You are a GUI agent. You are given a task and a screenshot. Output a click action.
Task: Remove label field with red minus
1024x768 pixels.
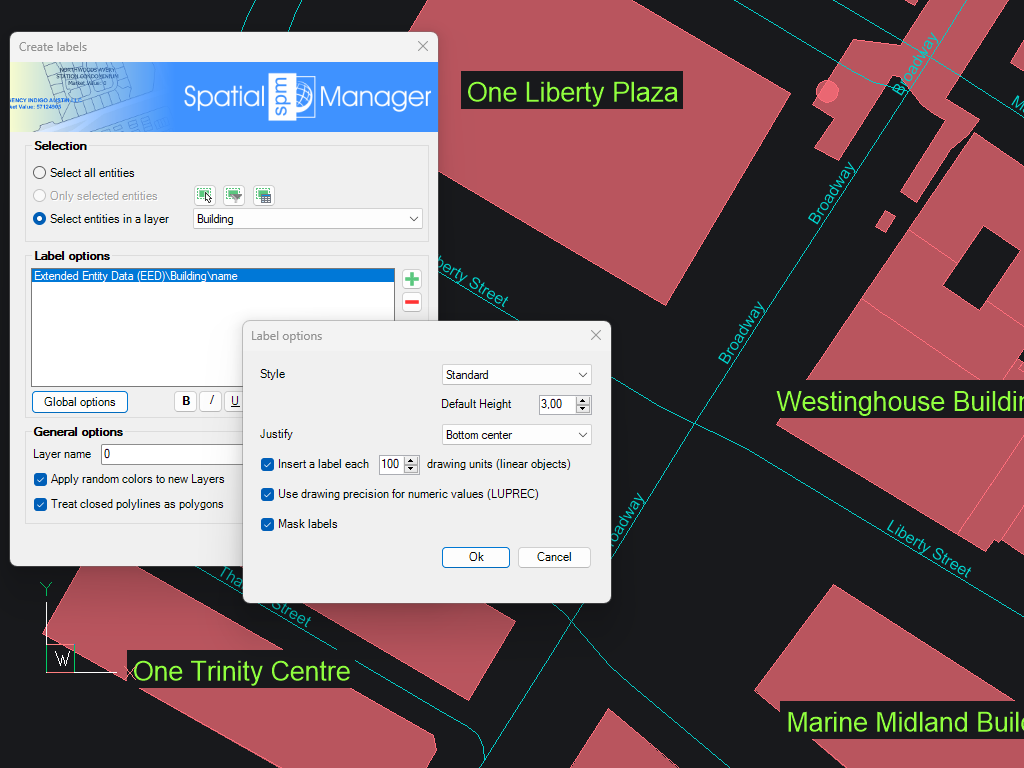(x=411, y=302)
